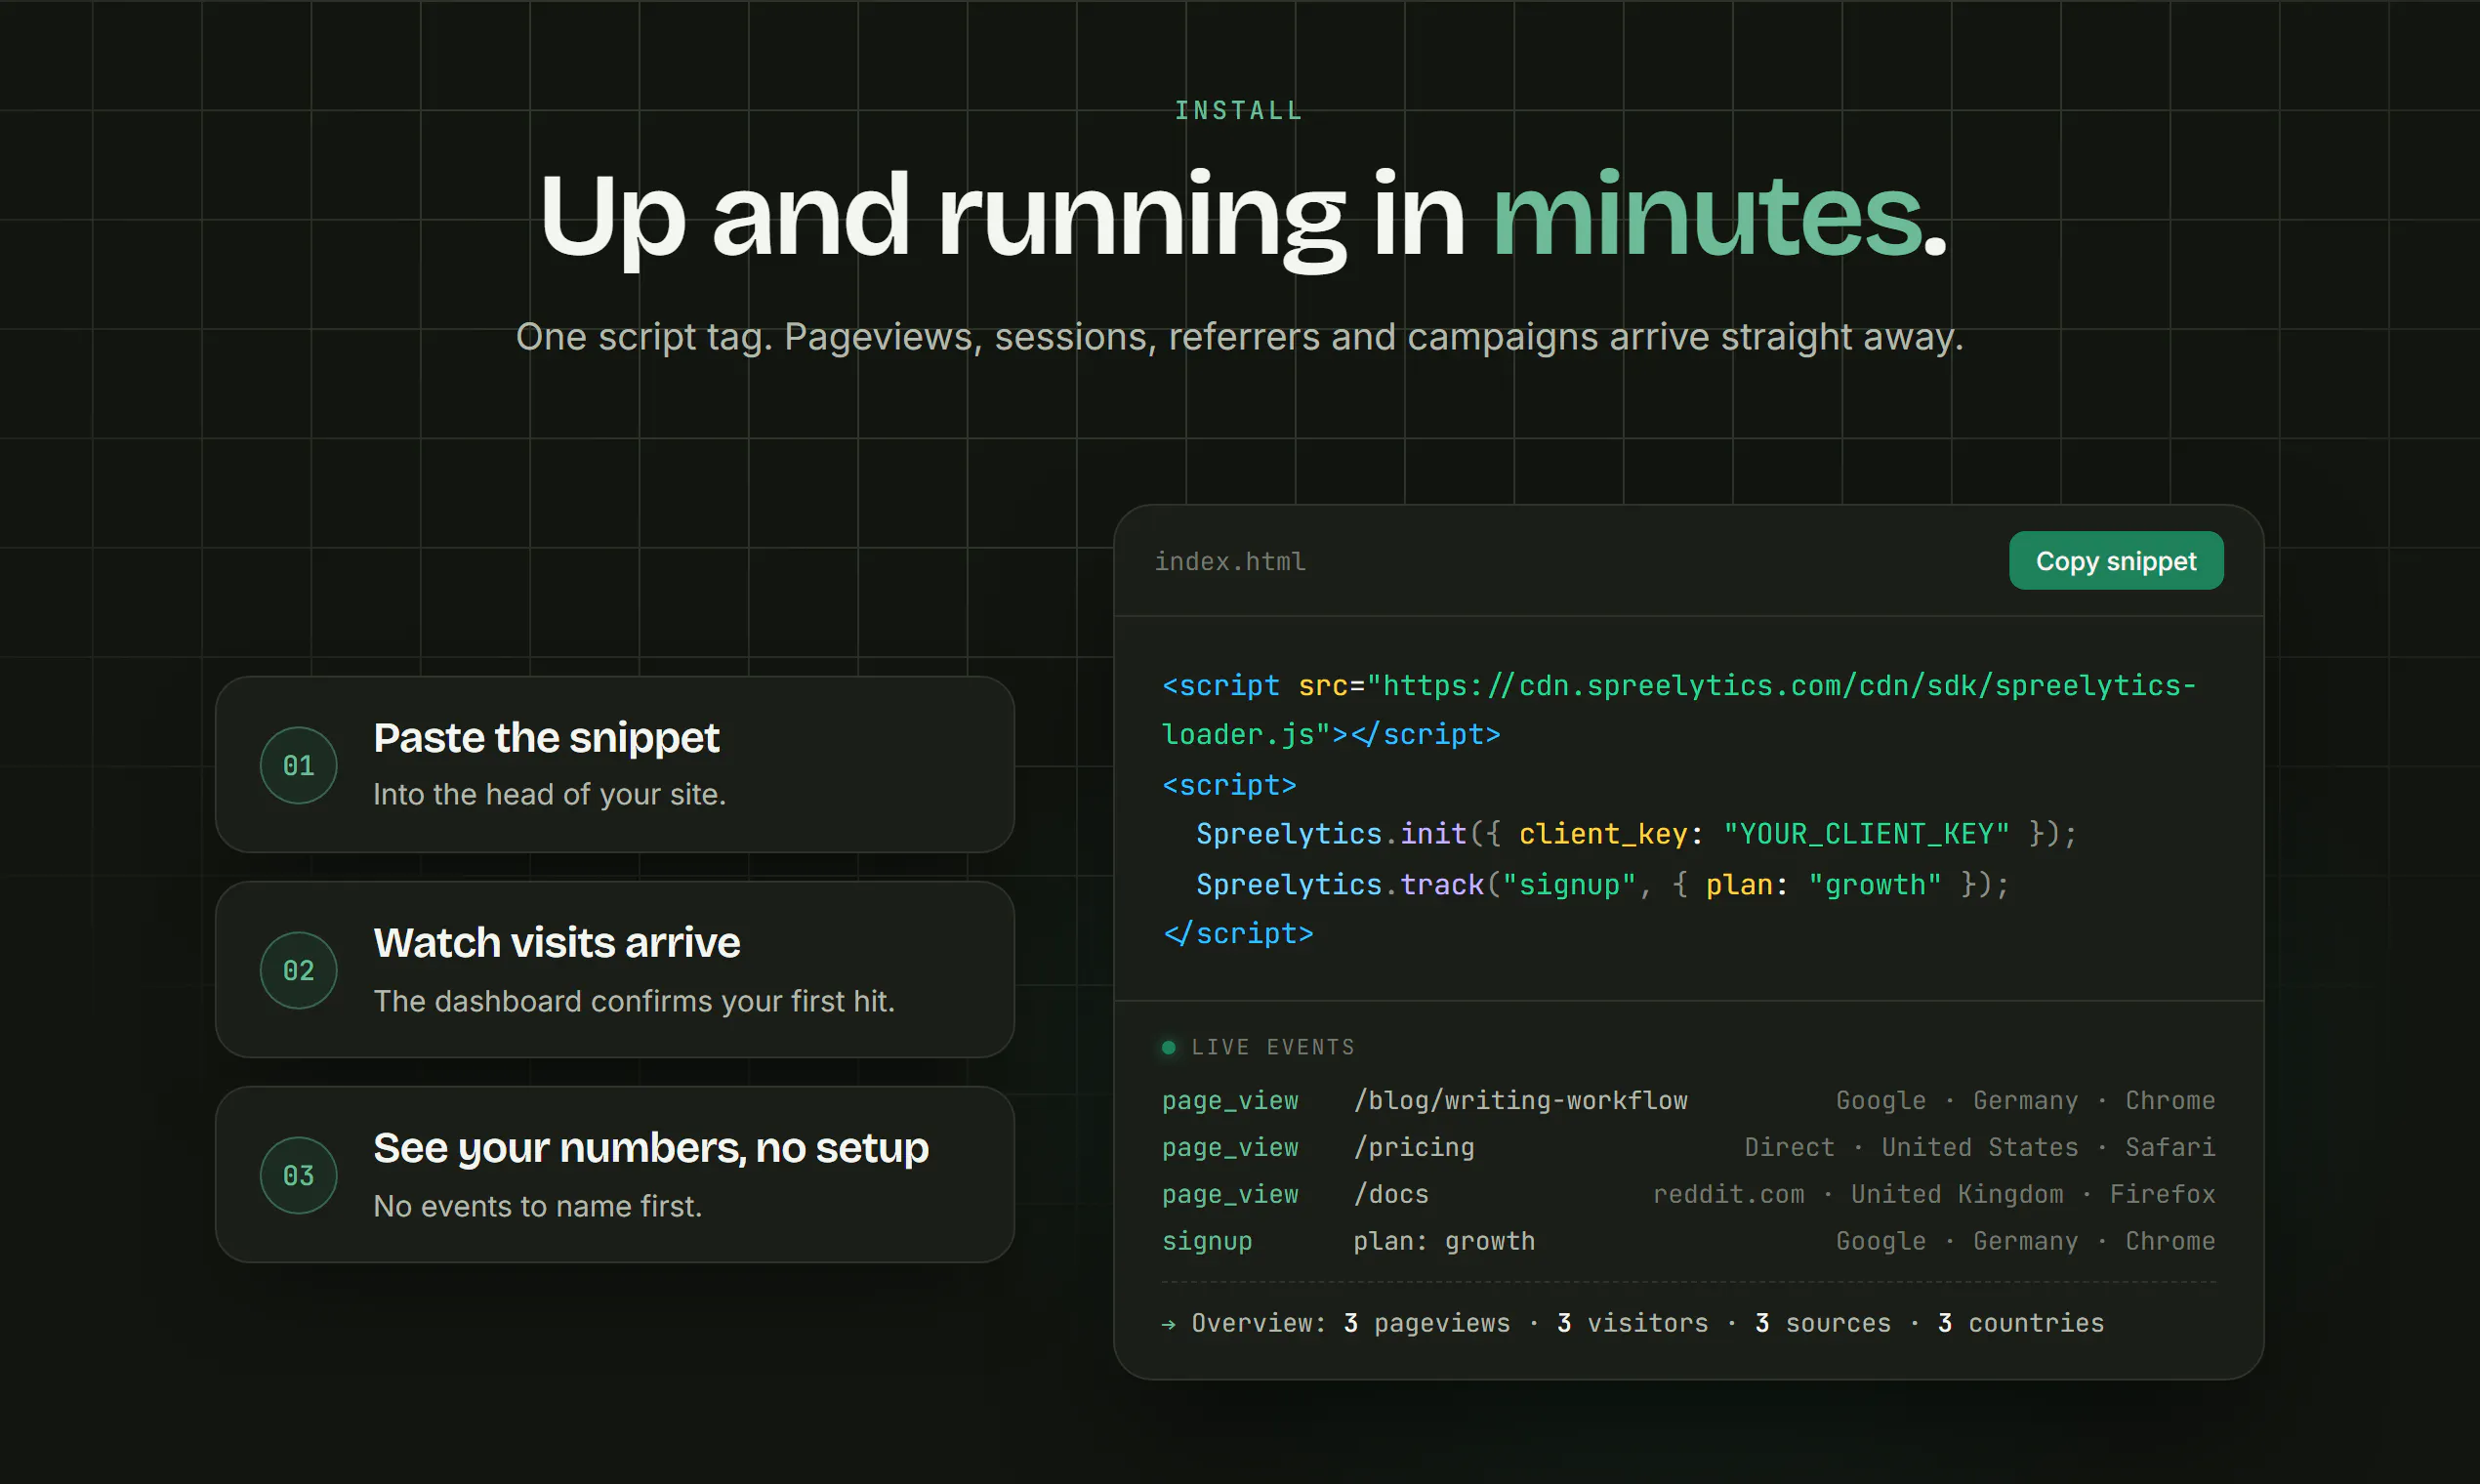
Task: Click 3 sources in the overview line
Action: pos(1823,1323)
